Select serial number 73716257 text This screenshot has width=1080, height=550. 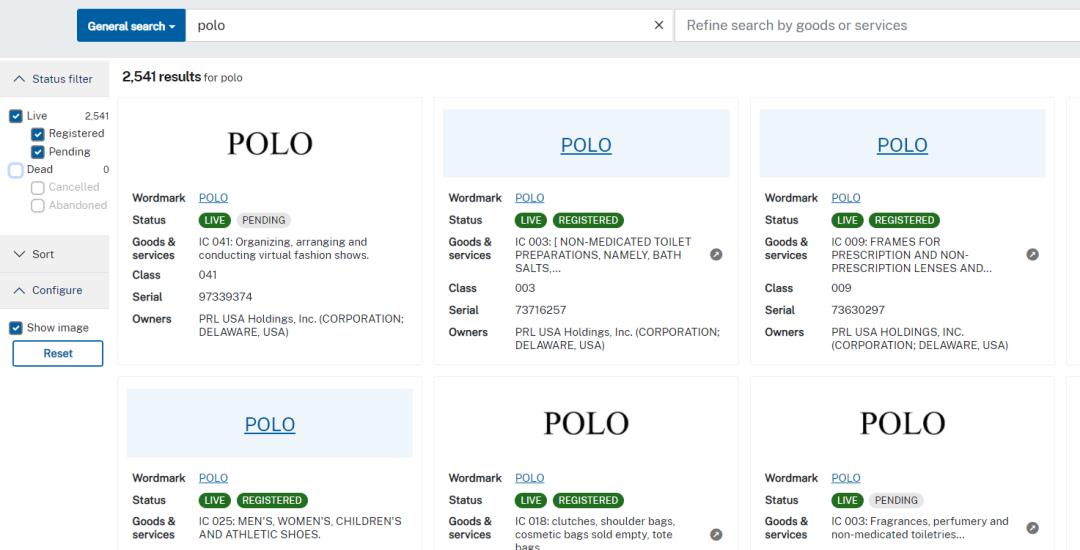(541, 310)
